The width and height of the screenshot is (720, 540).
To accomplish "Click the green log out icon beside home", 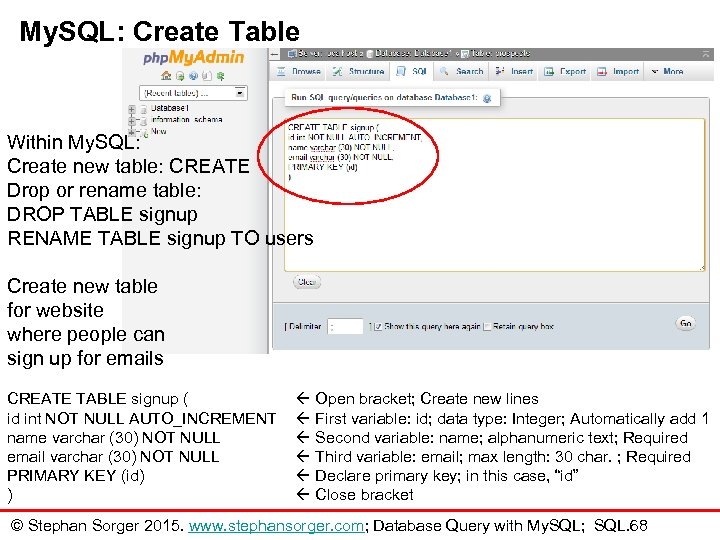I will (180, 76).
